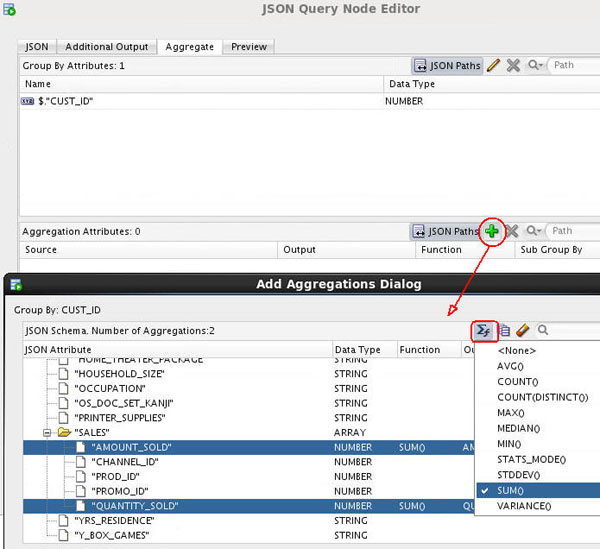
Task: Select the $."CUST_ID" group by row
Action: pos(309,101)
